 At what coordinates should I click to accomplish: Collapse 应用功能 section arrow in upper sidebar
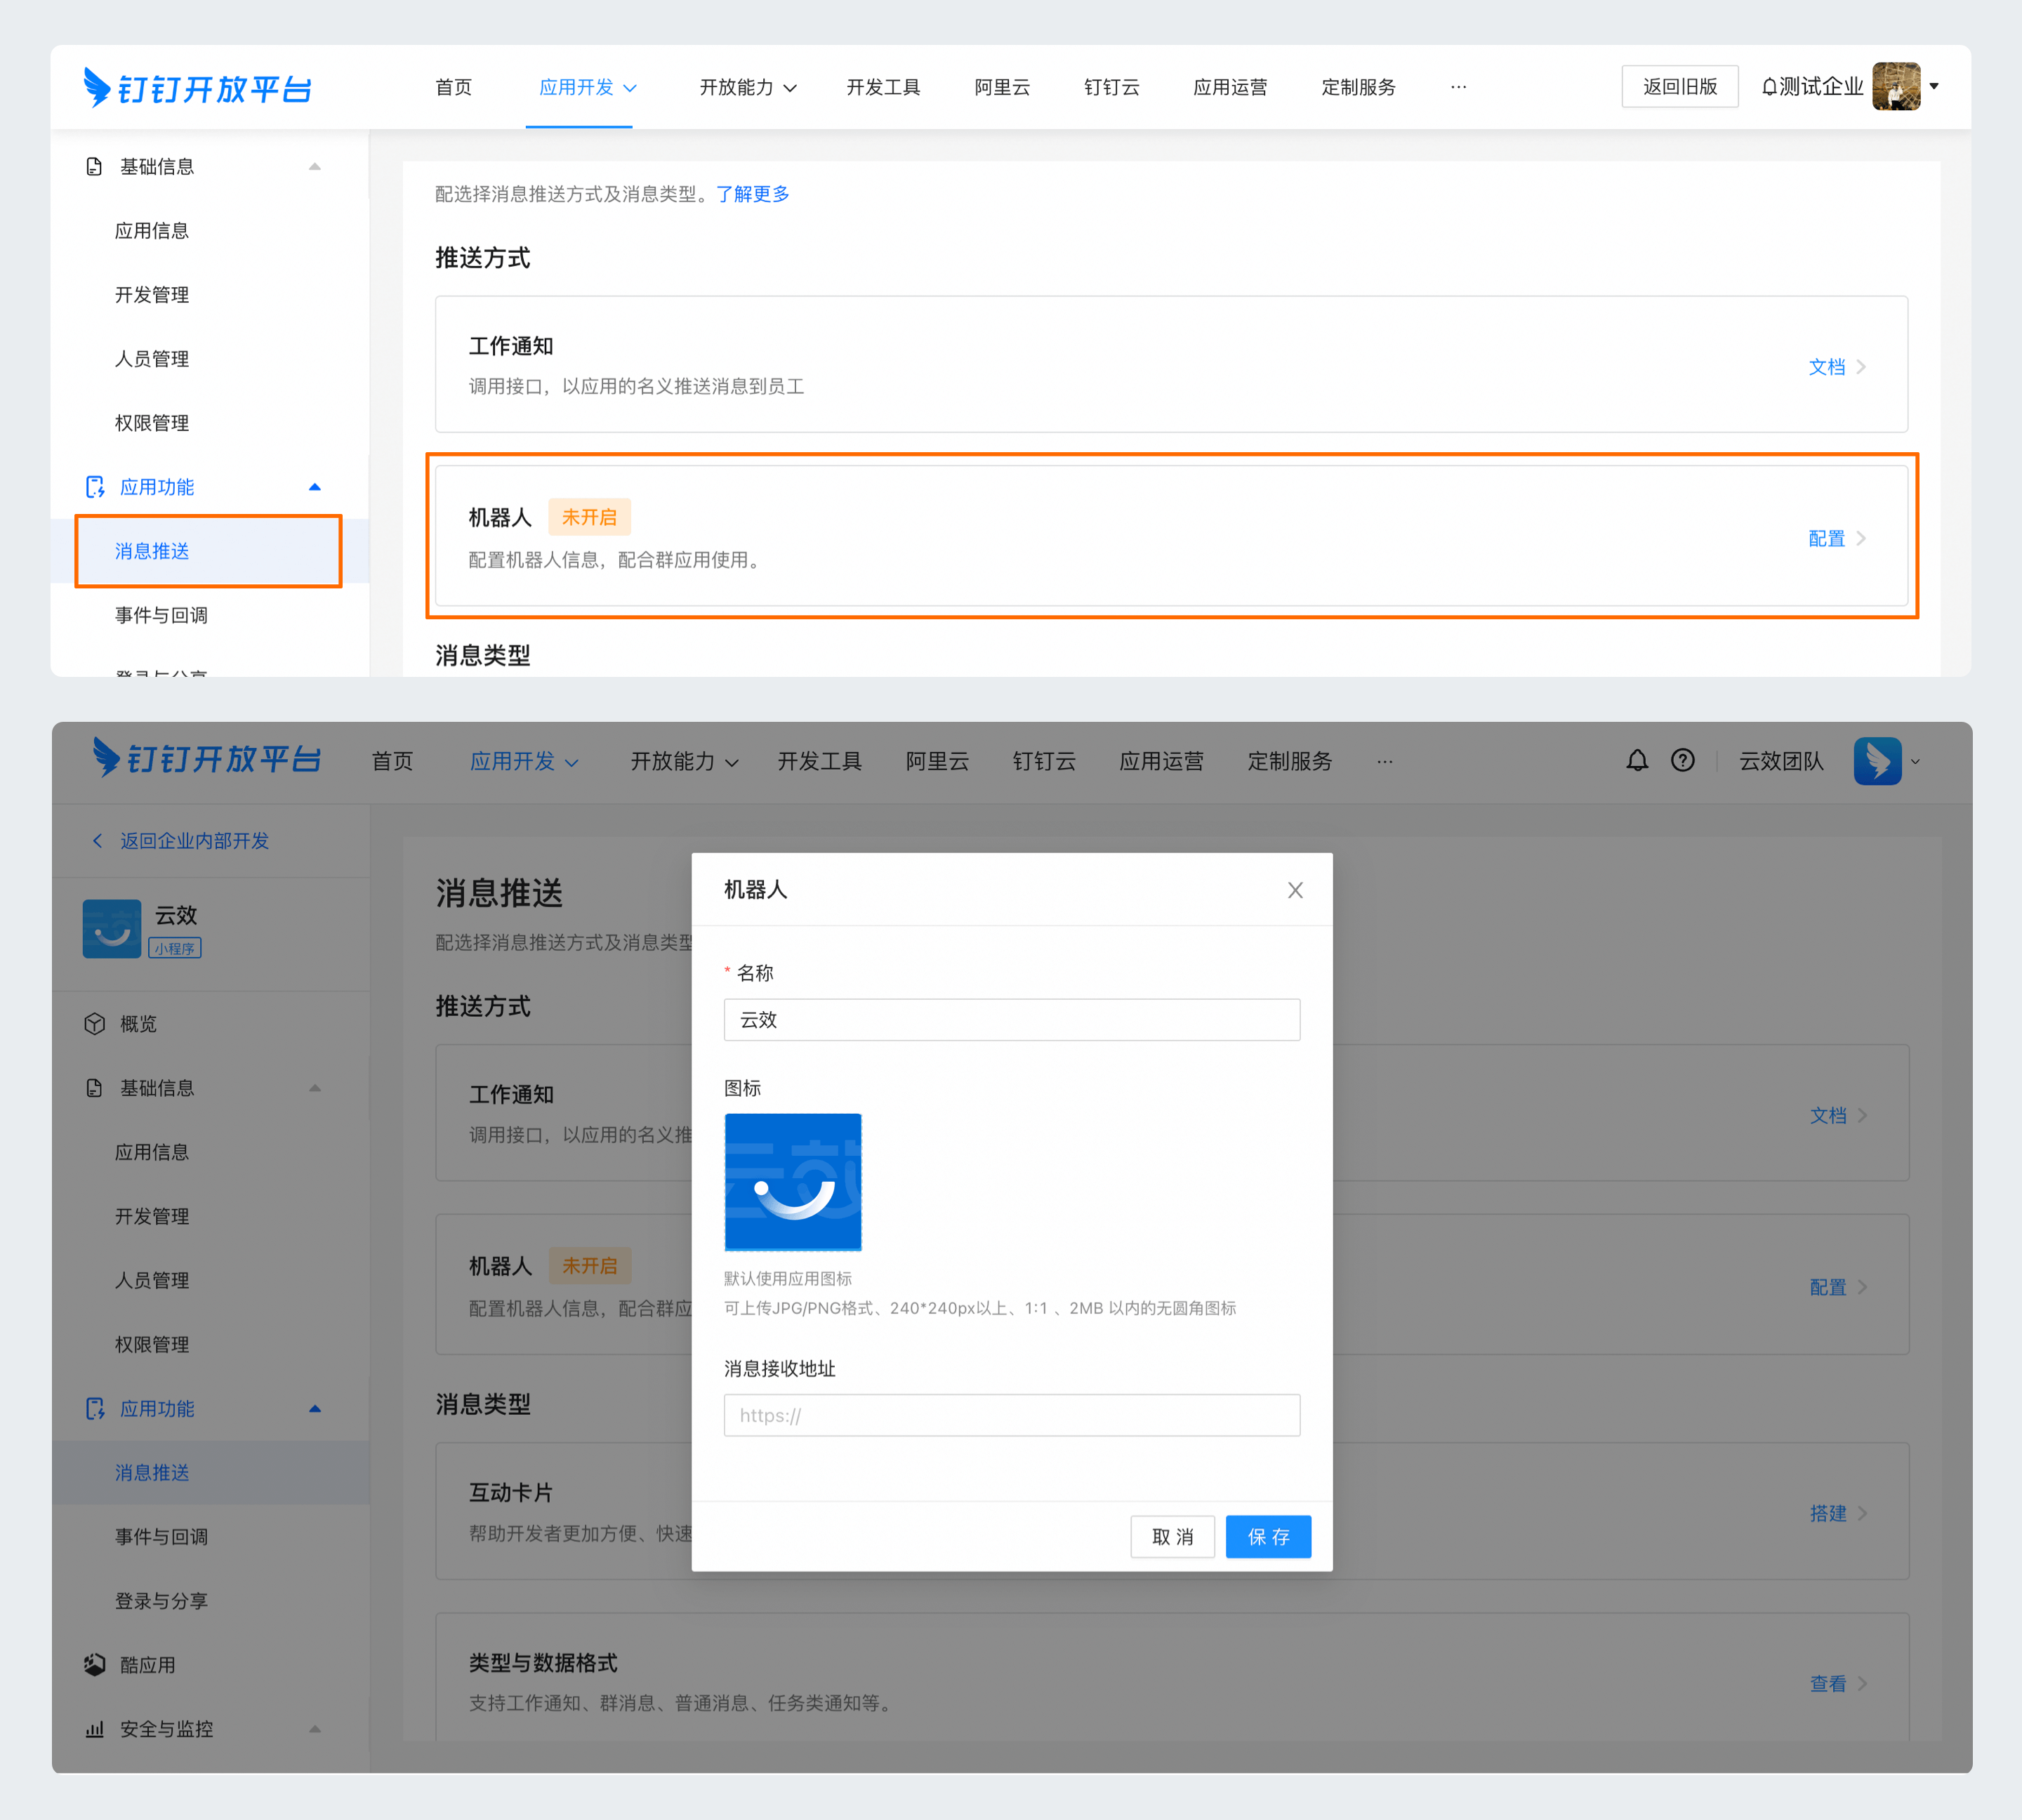pos(315,487)
